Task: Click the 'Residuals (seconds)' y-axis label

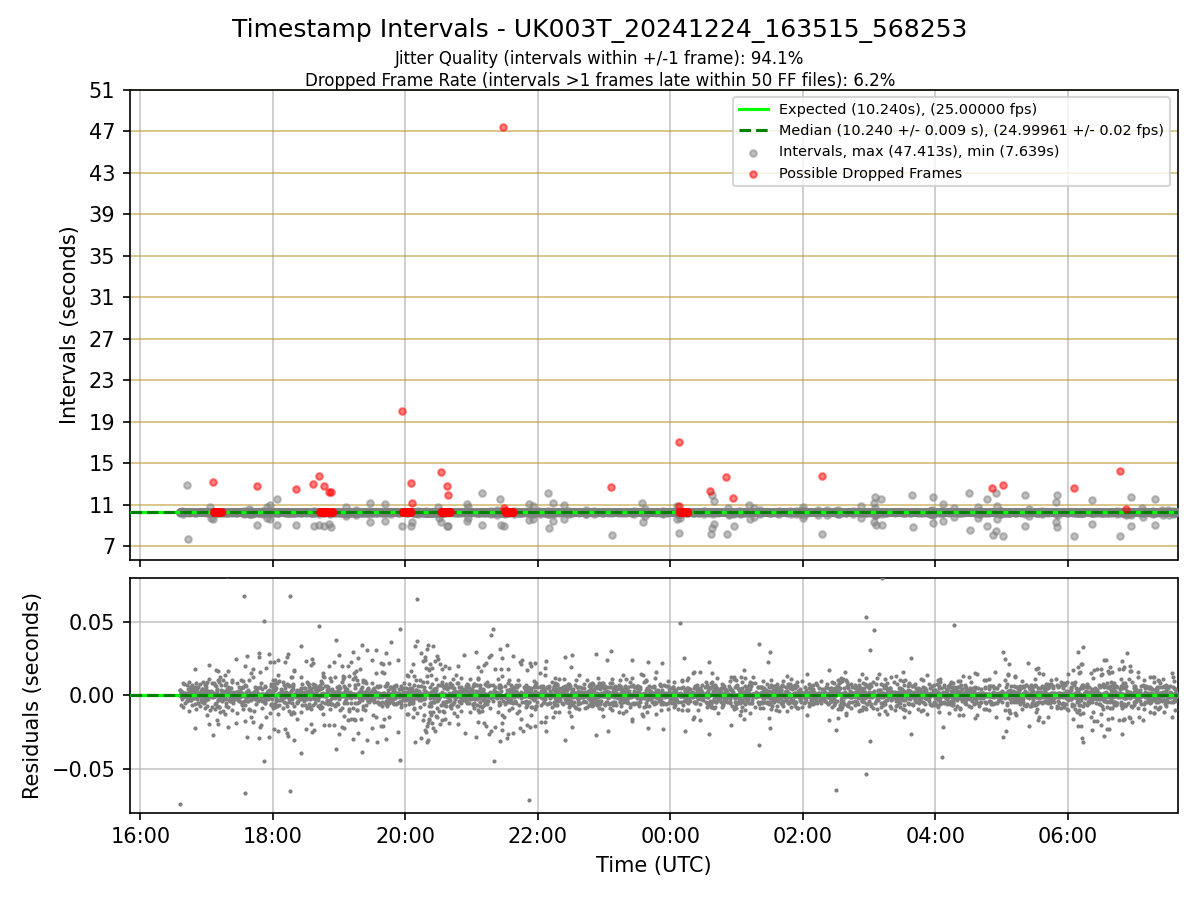Action: point(32,696)
